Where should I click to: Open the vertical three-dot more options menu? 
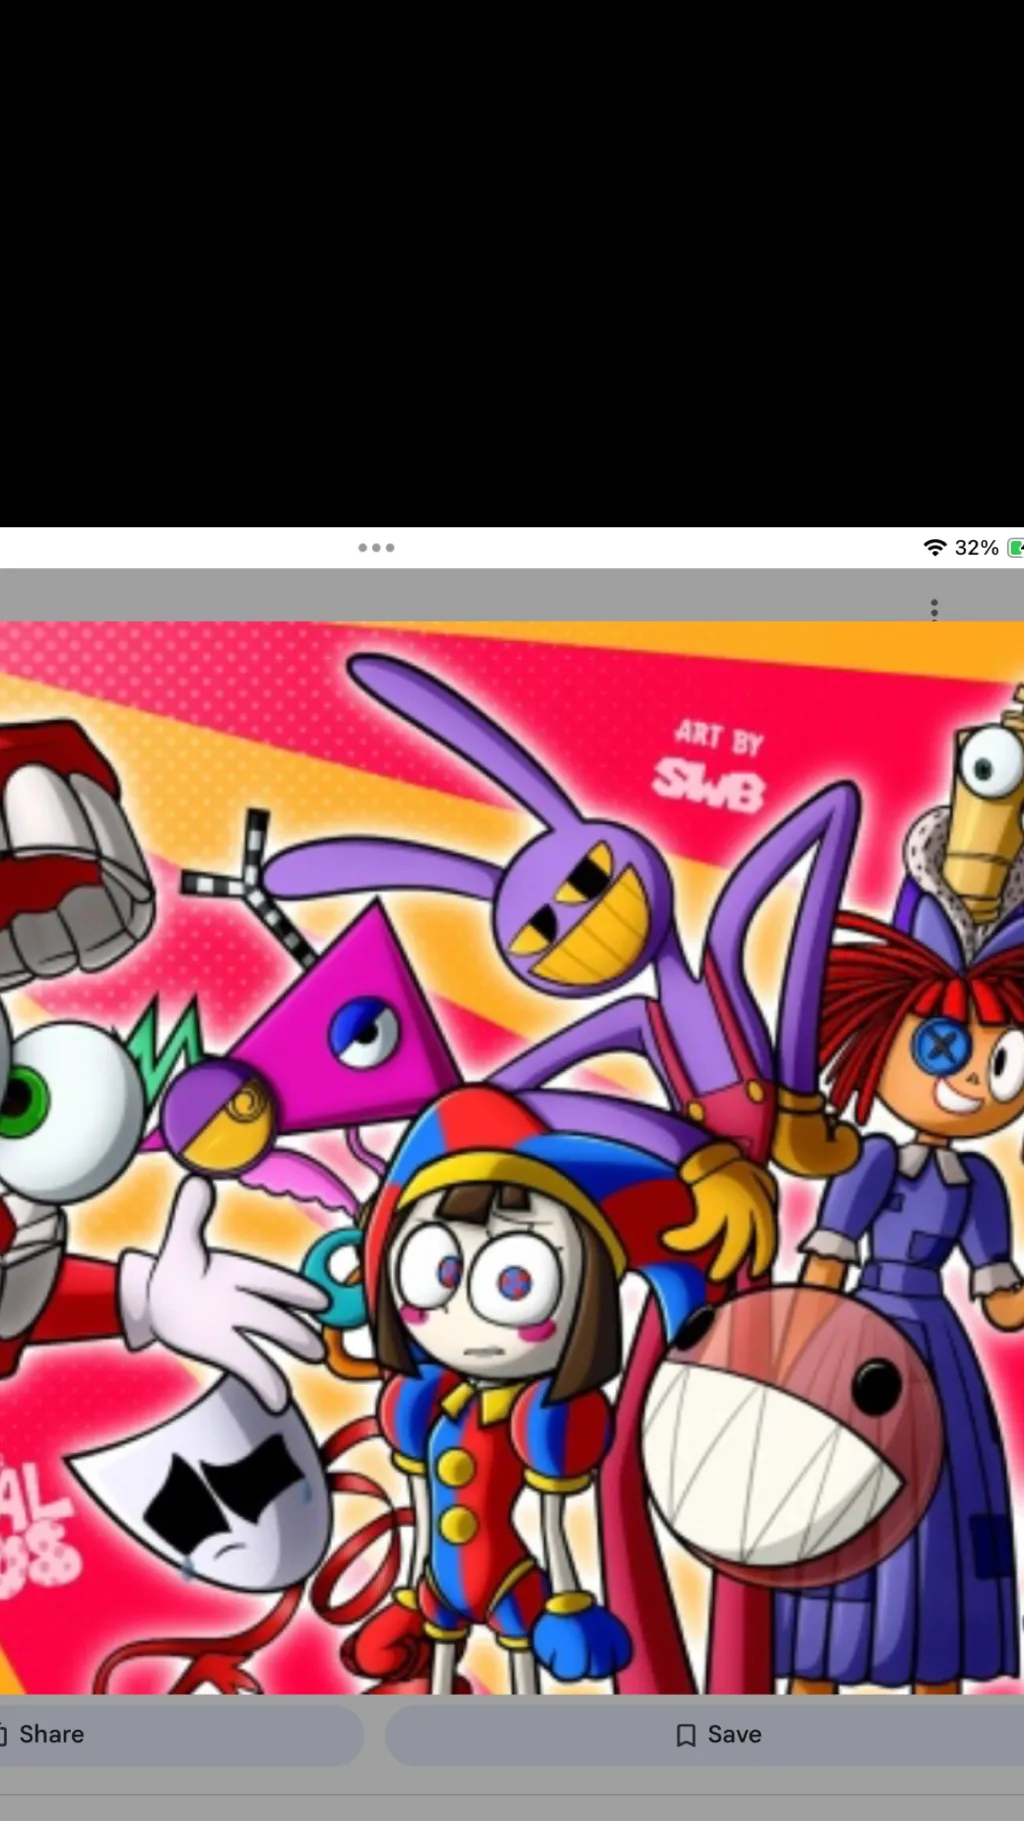click(x=934, y=609)
